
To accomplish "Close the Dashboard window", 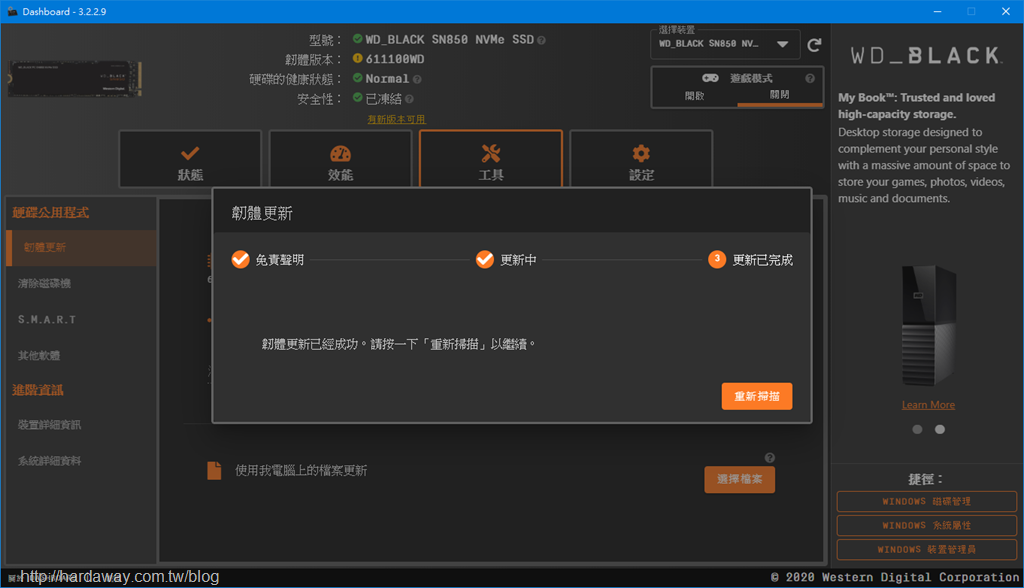I will point(1006,11).
